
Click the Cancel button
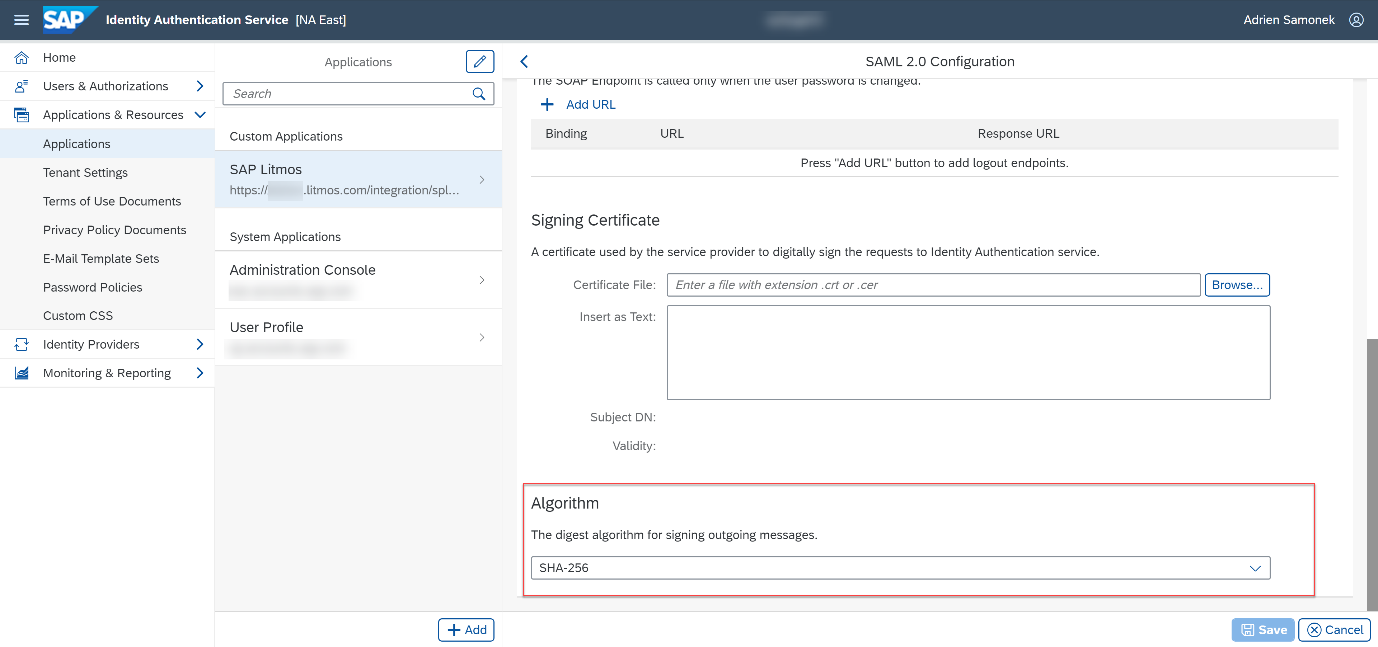coord(1334,630)
